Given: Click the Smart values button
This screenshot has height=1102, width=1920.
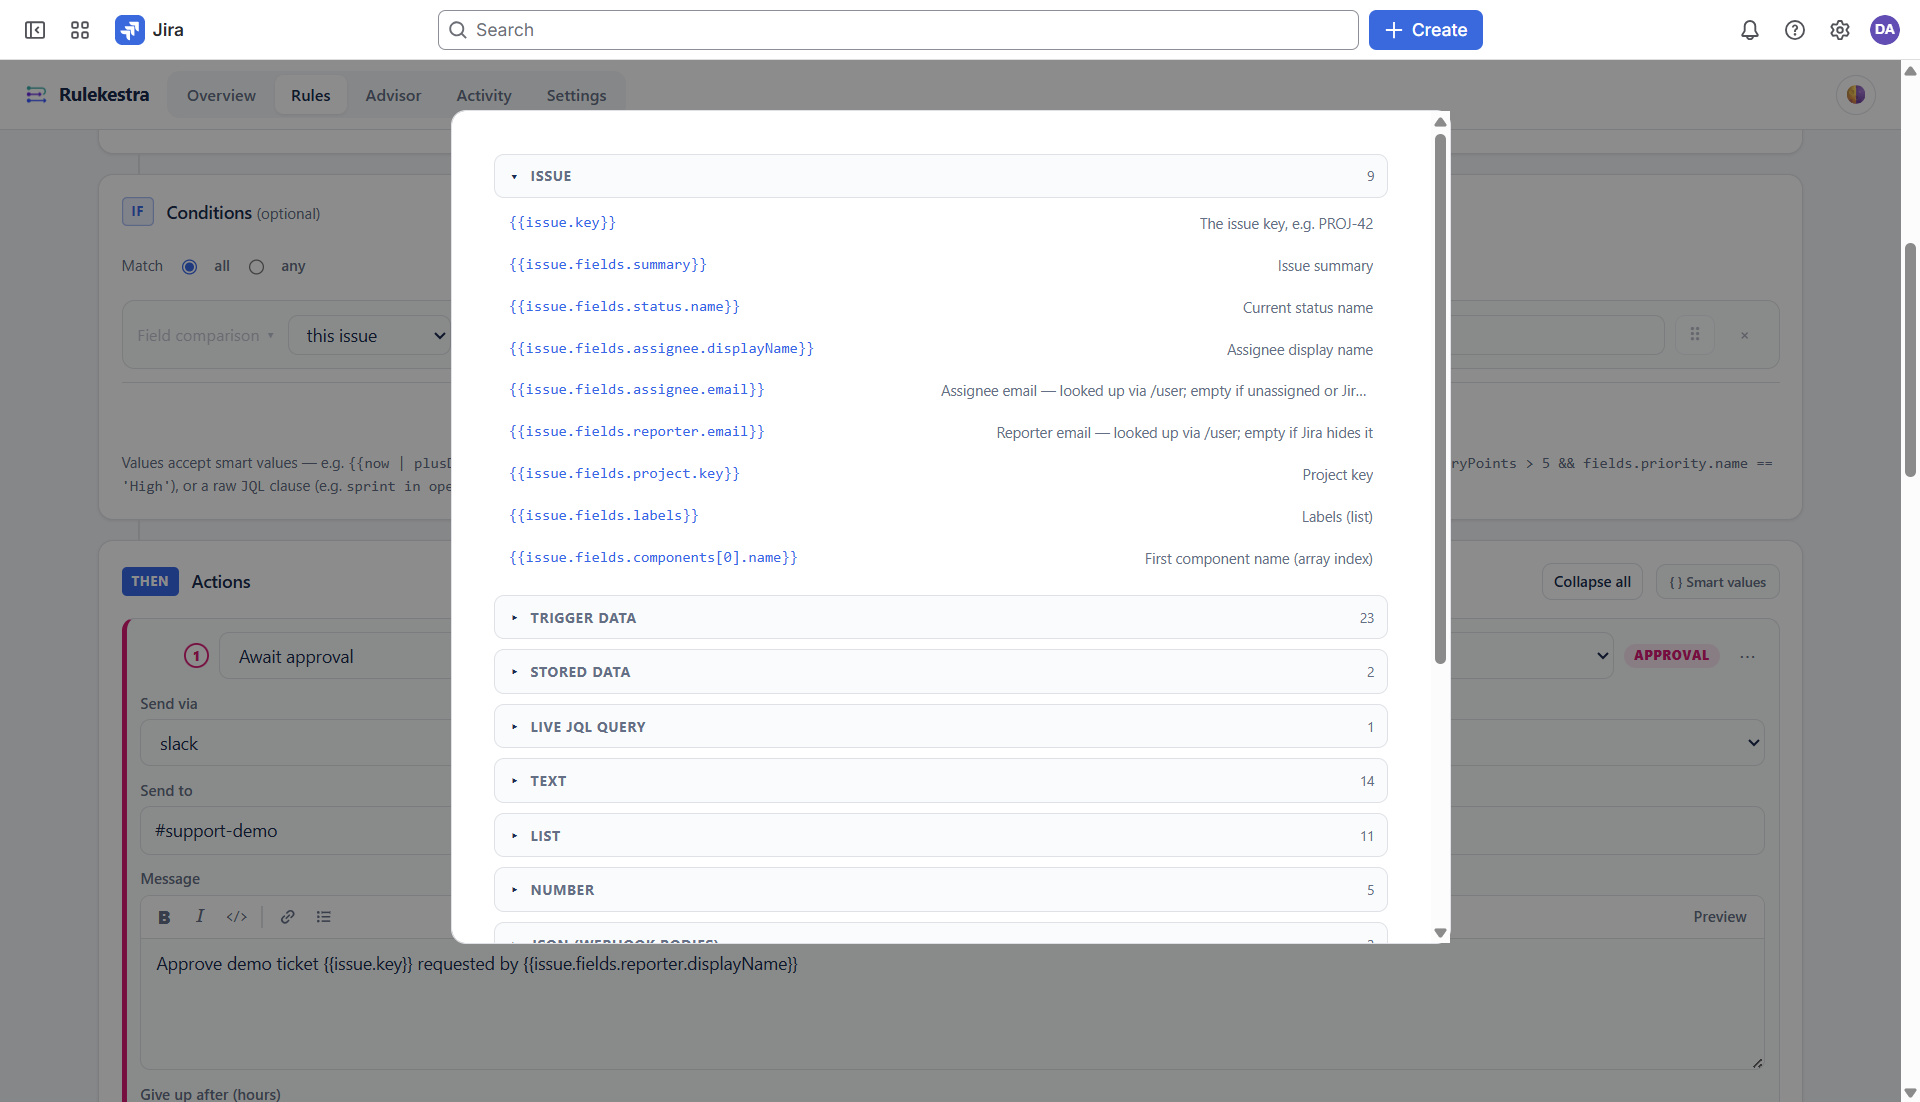Looking at the screenshot, I should 1718,582.
